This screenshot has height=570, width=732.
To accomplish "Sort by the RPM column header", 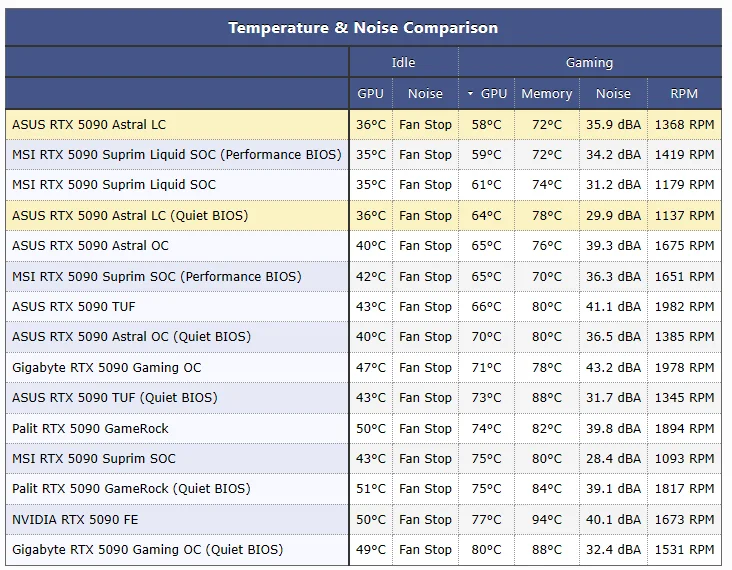I will point(684,94).
